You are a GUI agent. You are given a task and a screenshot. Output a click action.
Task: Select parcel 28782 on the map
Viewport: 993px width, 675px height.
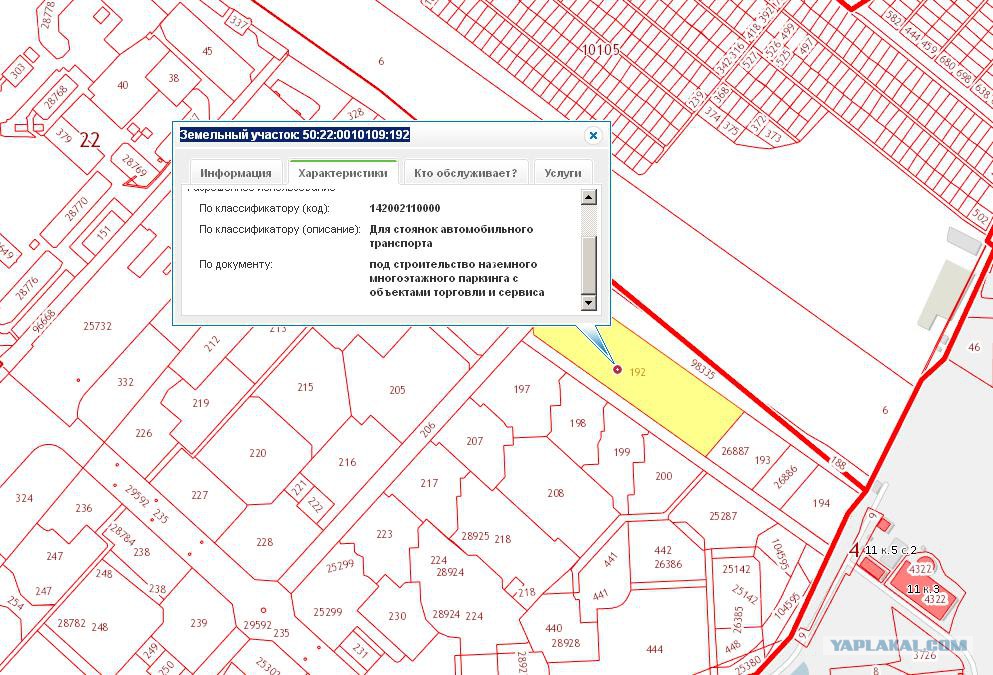[x=71, y=623]
